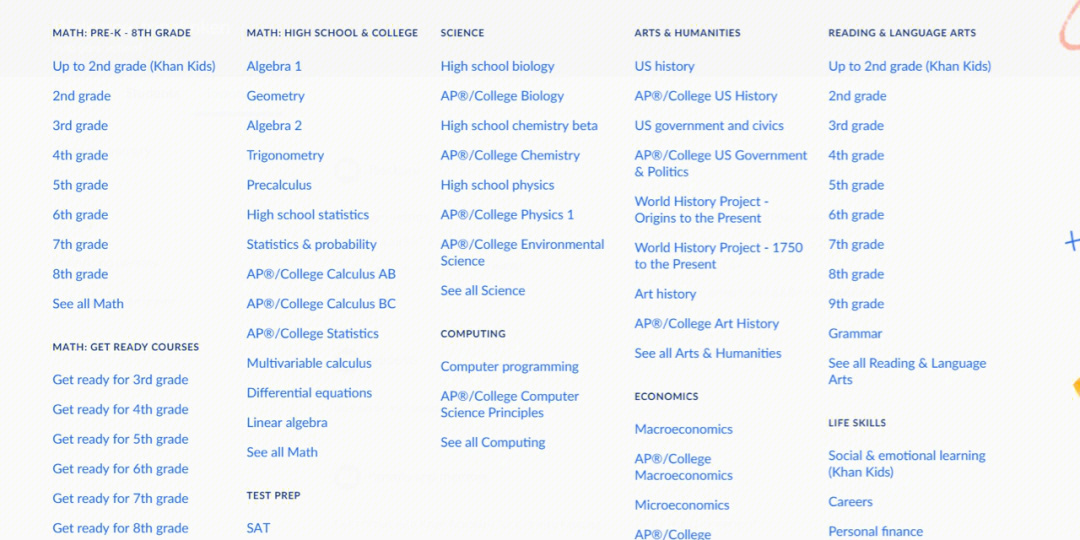Open Multivariable calculus
This screenshot has width=1080, height=540.
point(309,362)
